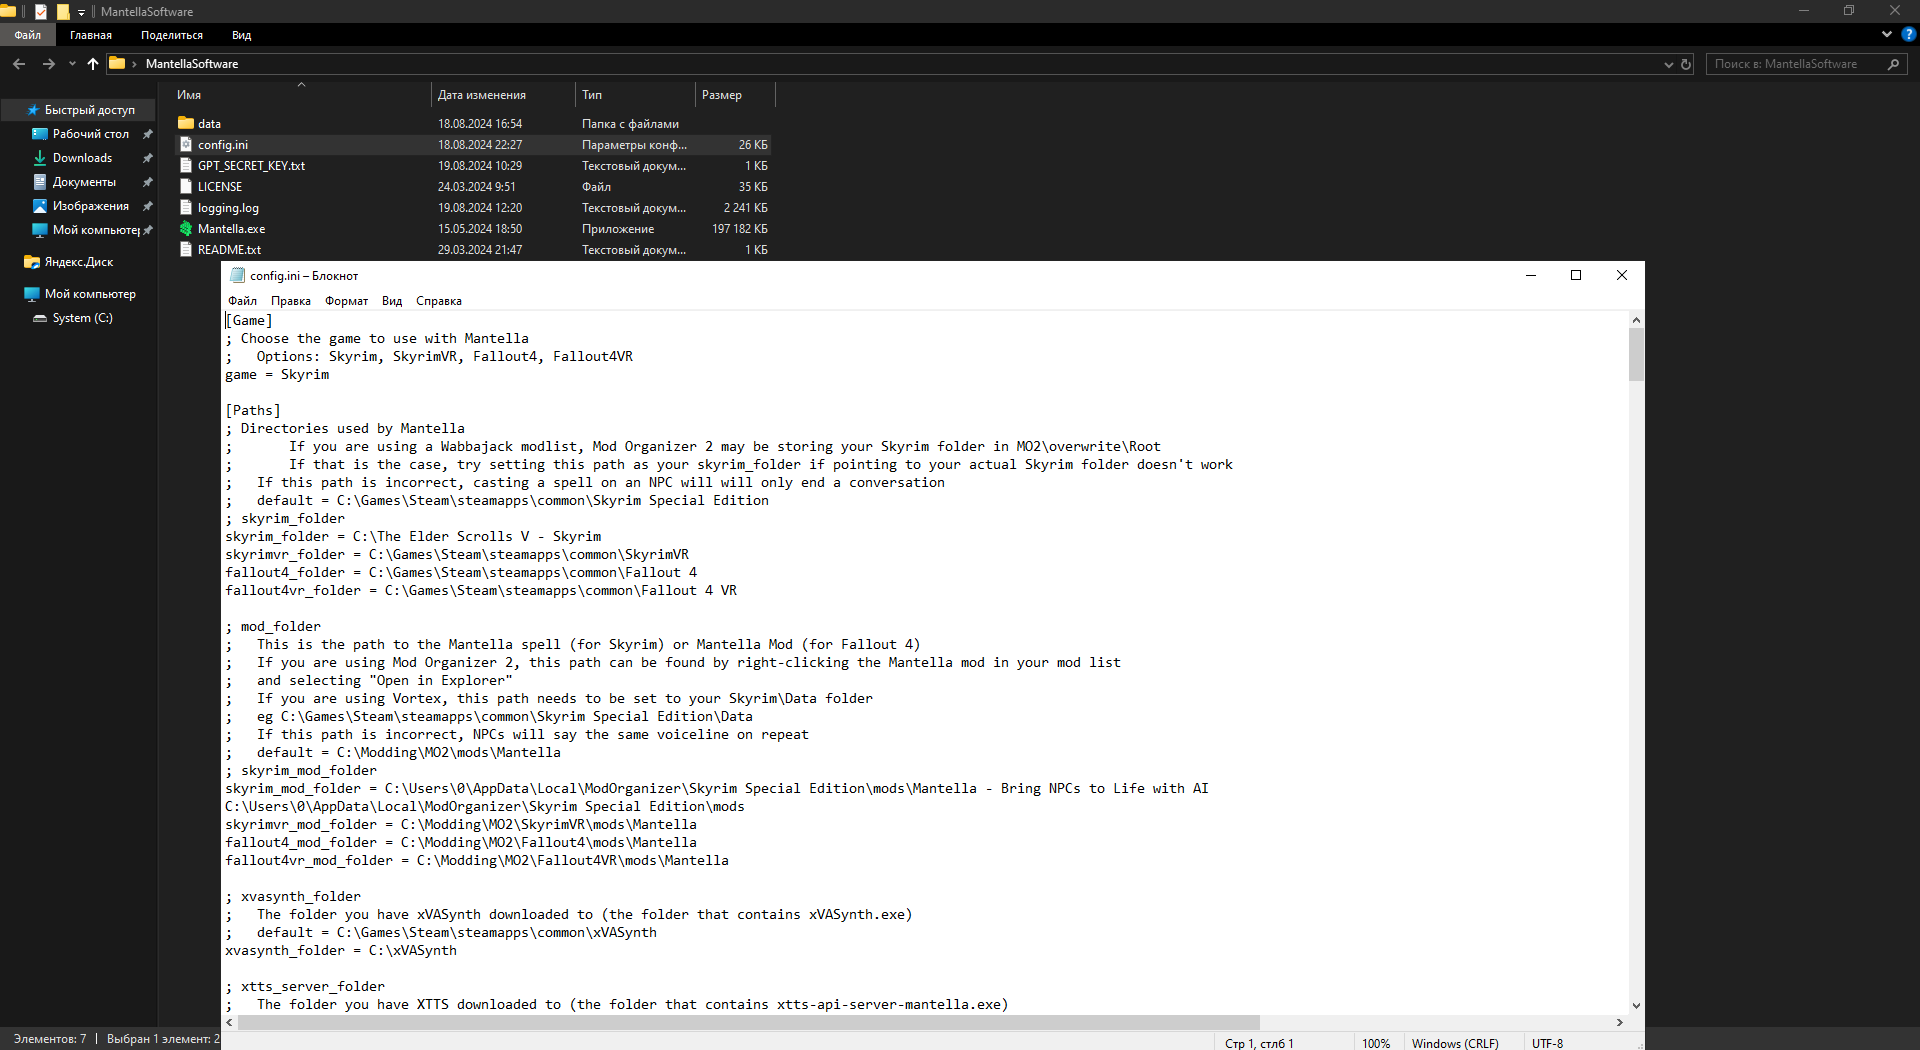Image resolution: width=1920 pixels, height=1050 pixels.
Task: Click the search magnifier icon
Action: click(x=1893, y=64)
